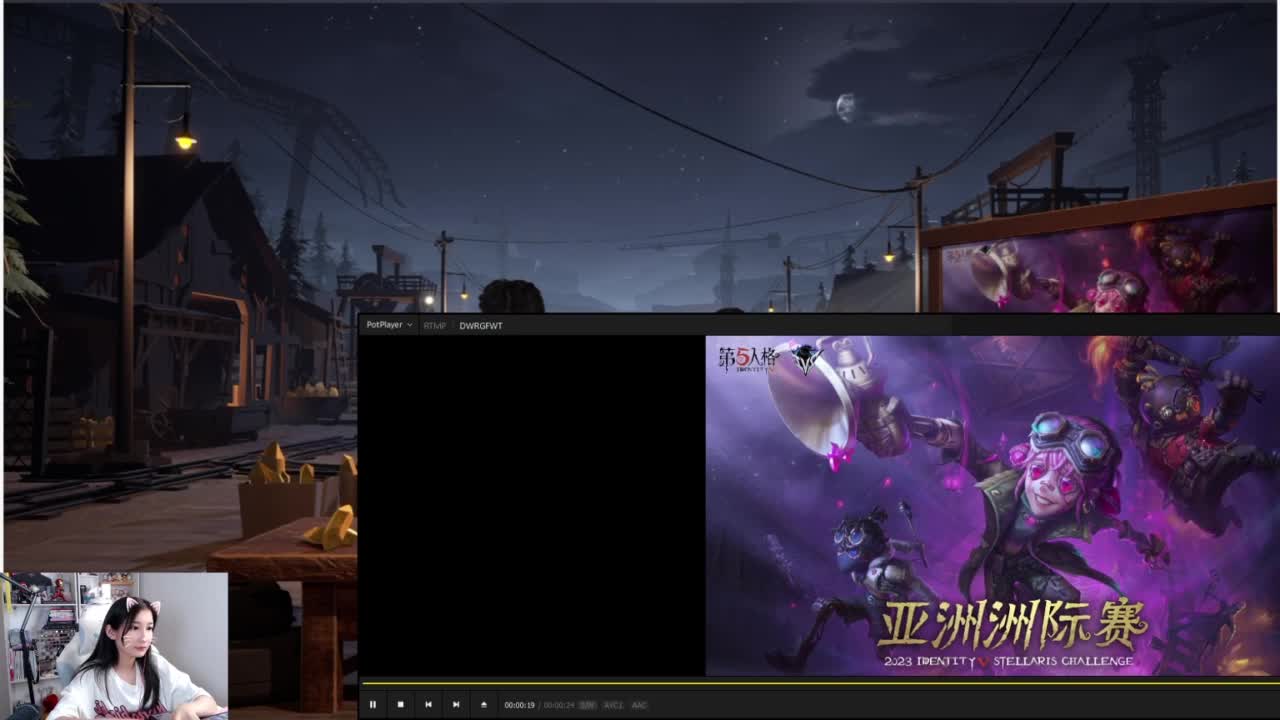The image size is (1280, 720).
Task: Seek along the yellow playback progress bar
Action: click(x=819, y=684)
